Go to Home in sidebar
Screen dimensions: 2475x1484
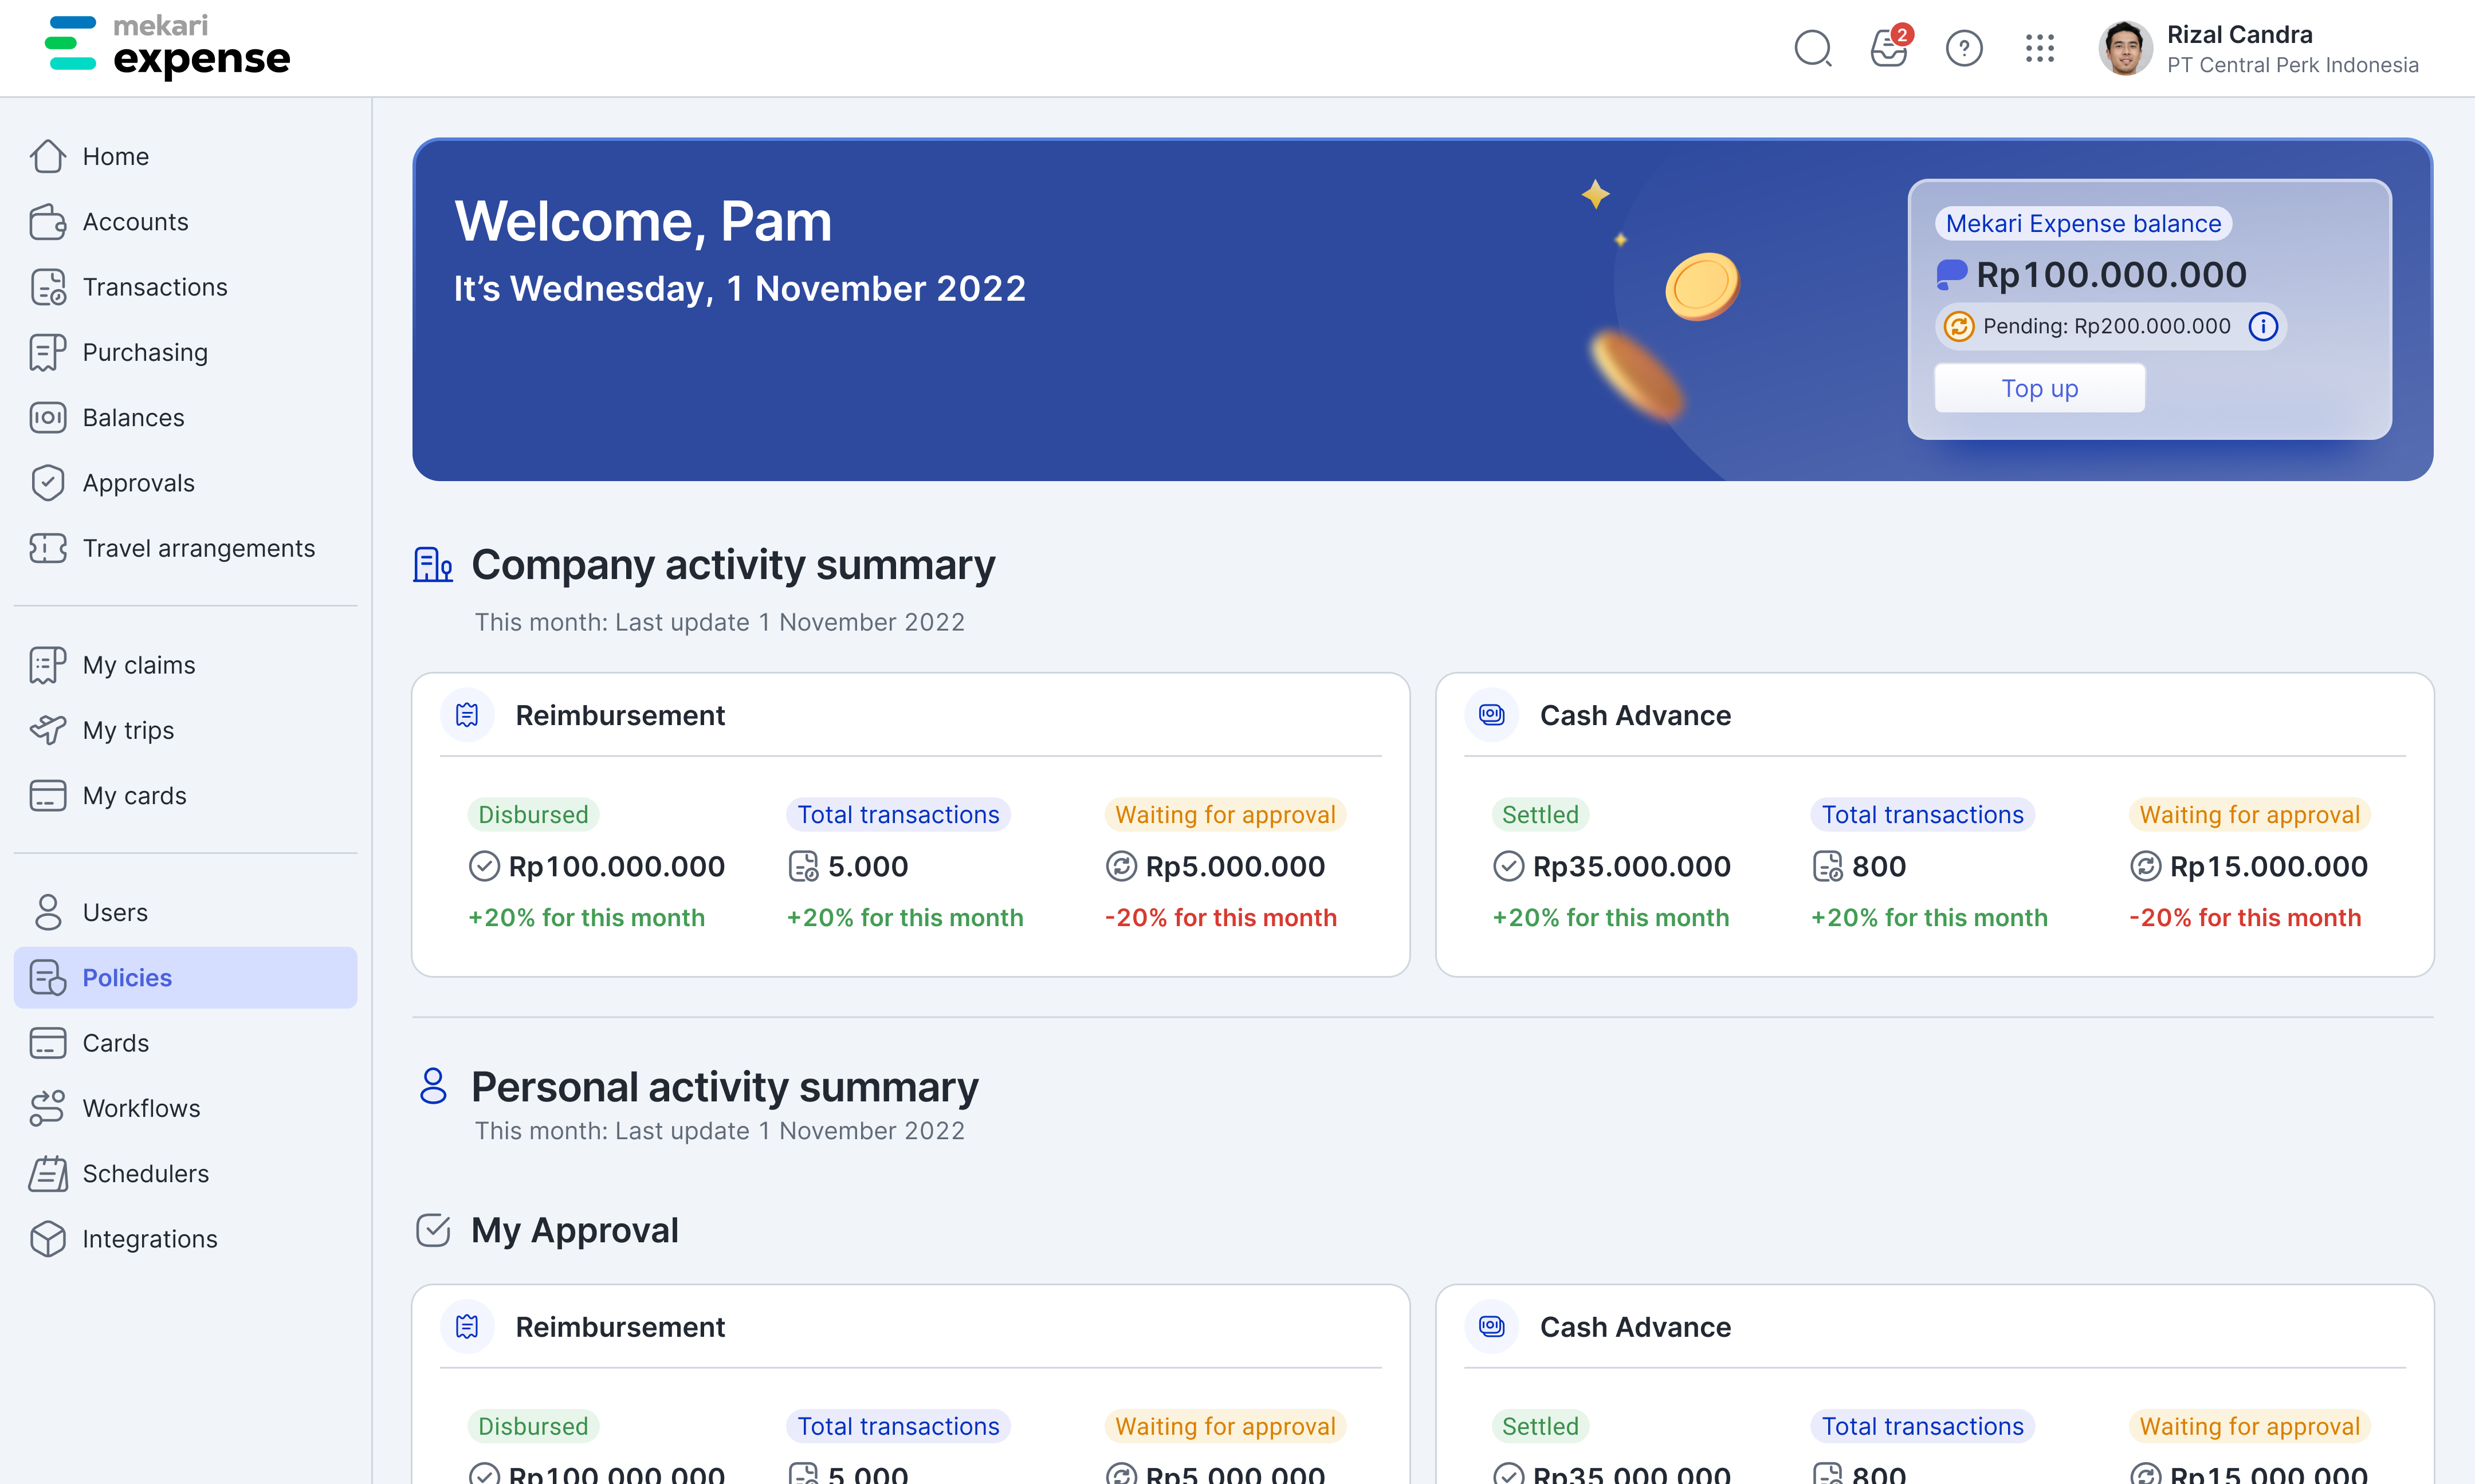click(115, 156)
